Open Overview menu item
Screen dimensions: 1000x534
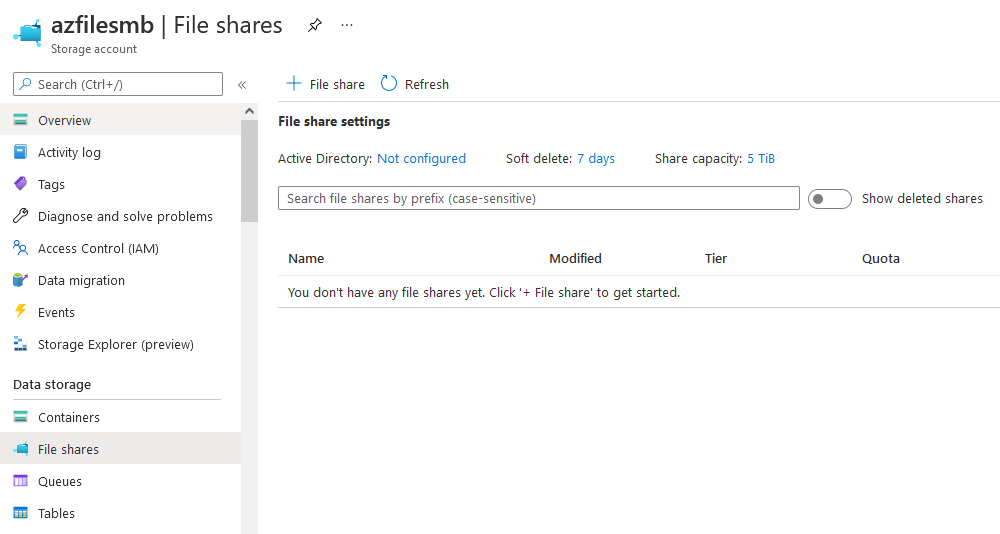pyautogui.click(x=121, y=120)
